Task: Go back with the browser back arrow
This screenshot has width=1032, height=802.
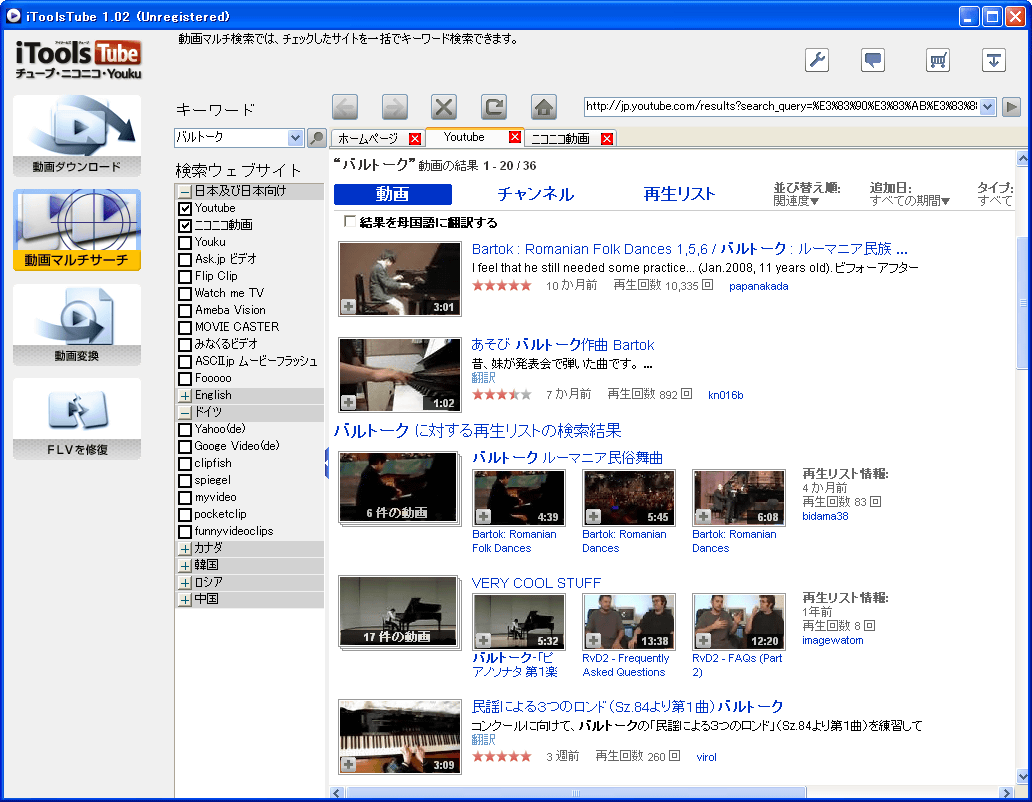Action: pos(345,107)
